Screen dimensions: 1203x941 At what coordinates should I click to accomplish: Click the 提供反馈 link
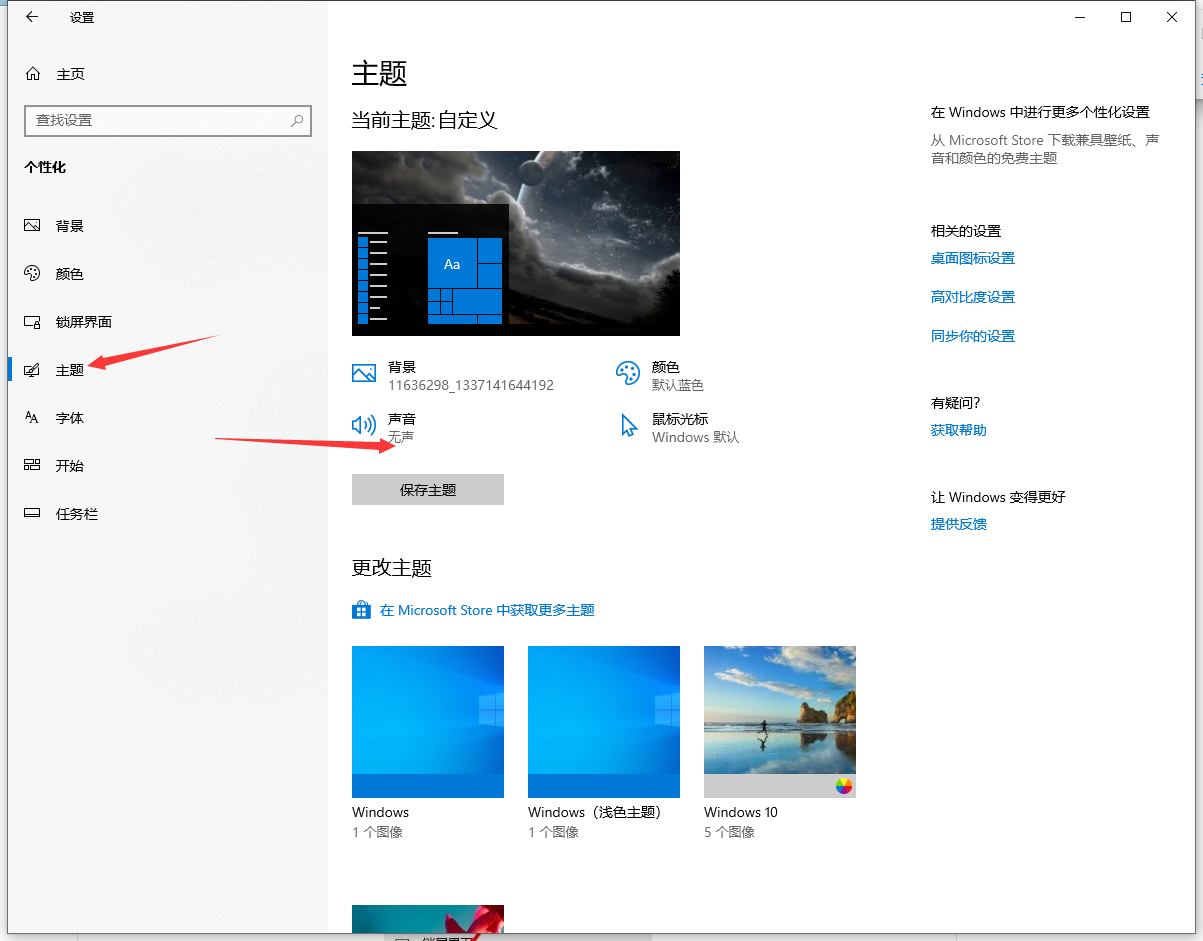959,524
